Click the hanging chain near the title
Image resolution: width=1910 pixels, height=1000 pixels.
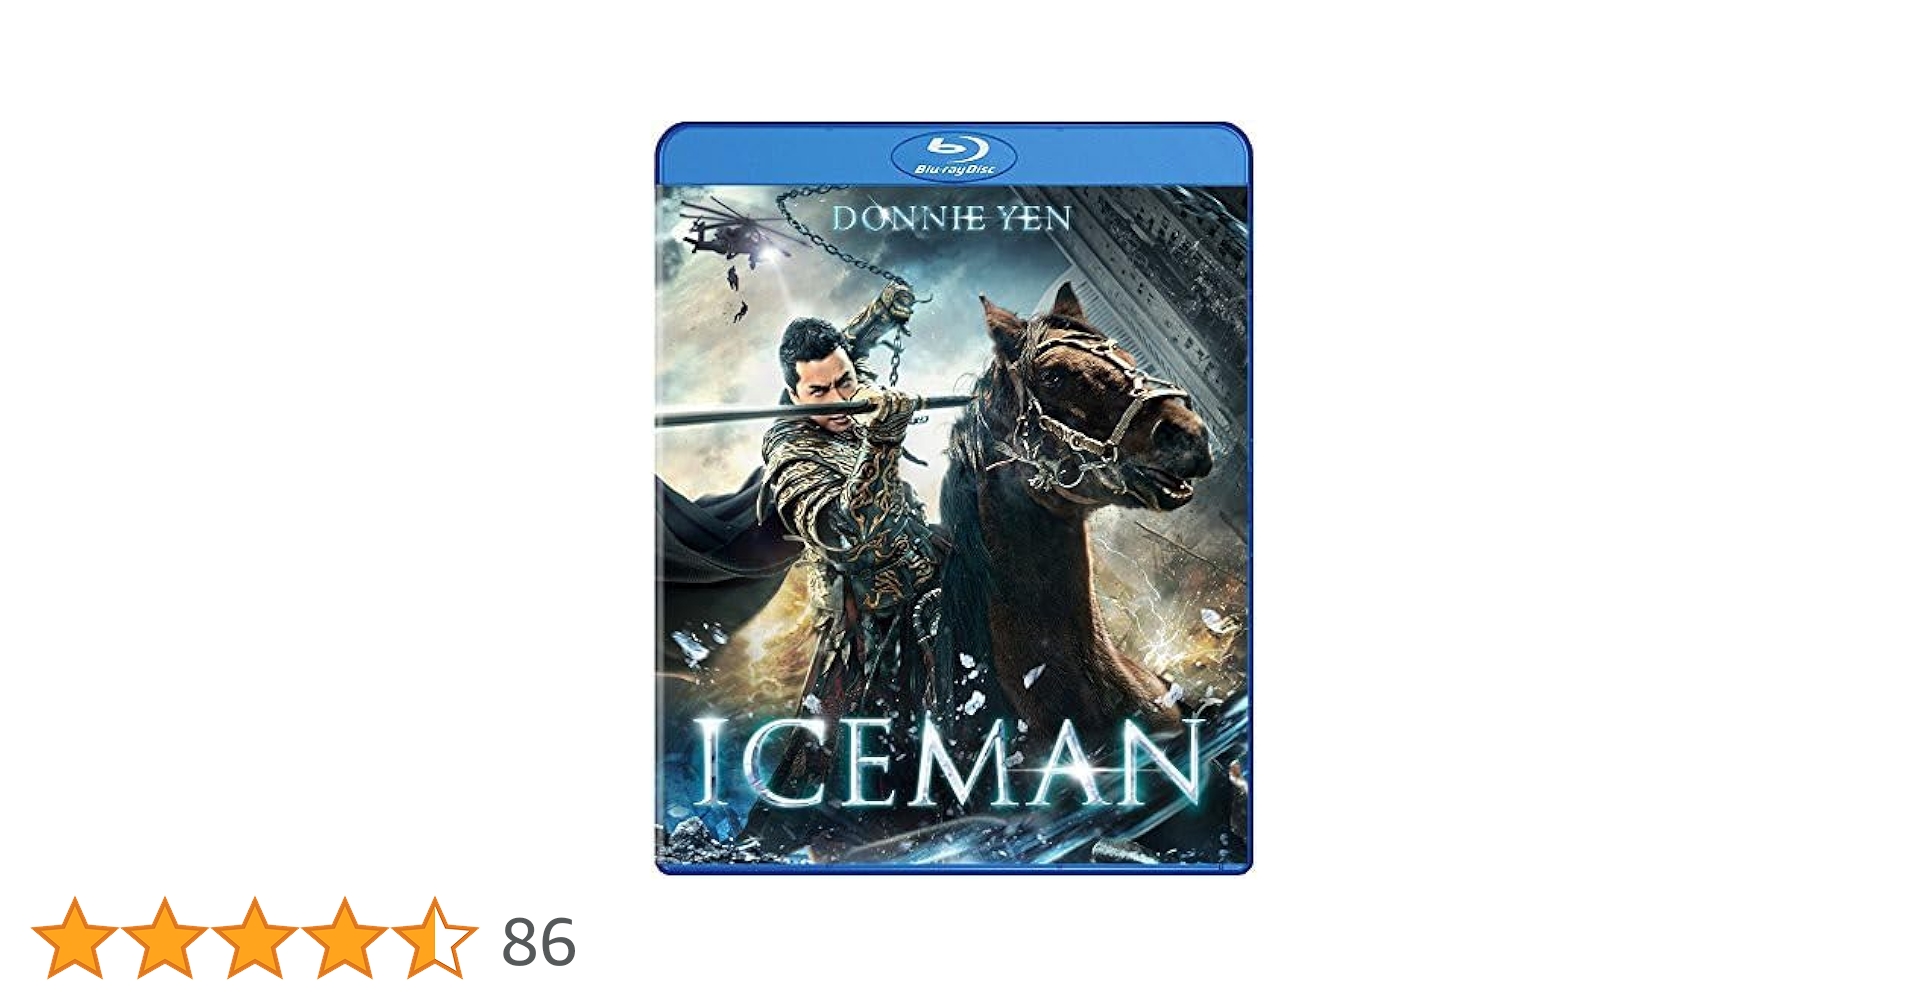(840, 232)
